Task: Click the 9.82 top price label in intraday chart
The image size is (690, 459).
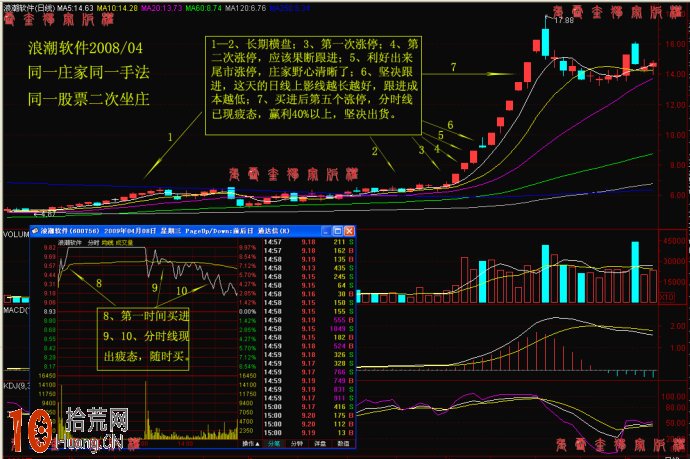Action: click(50, 248)
